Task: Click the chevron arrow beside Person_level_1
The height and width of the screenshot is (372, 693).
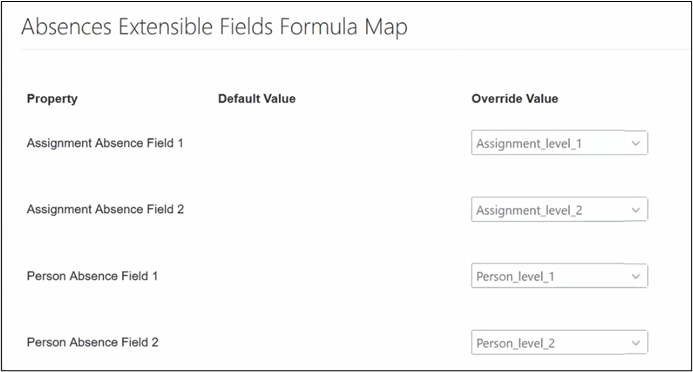Action: (x=636, y=277)
